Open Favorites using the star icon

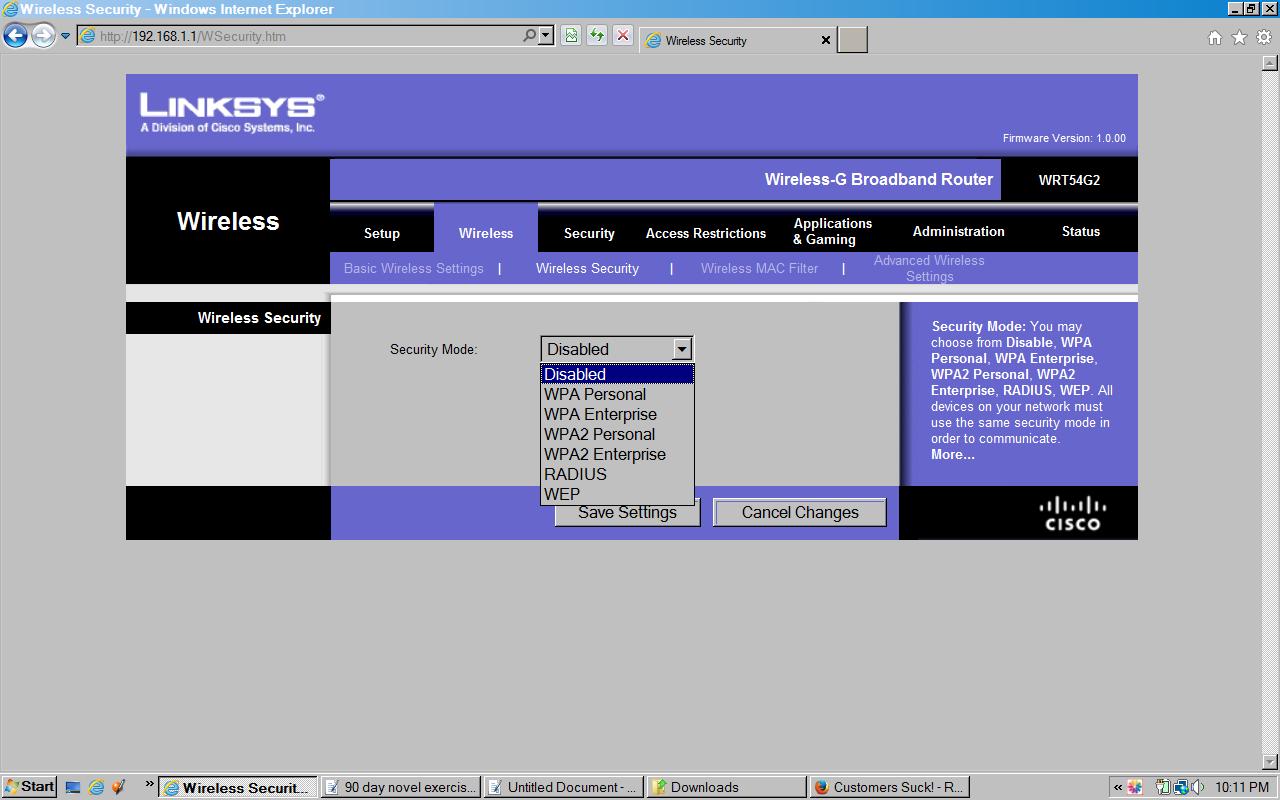pyautogui.click(x=1239, y=38)
